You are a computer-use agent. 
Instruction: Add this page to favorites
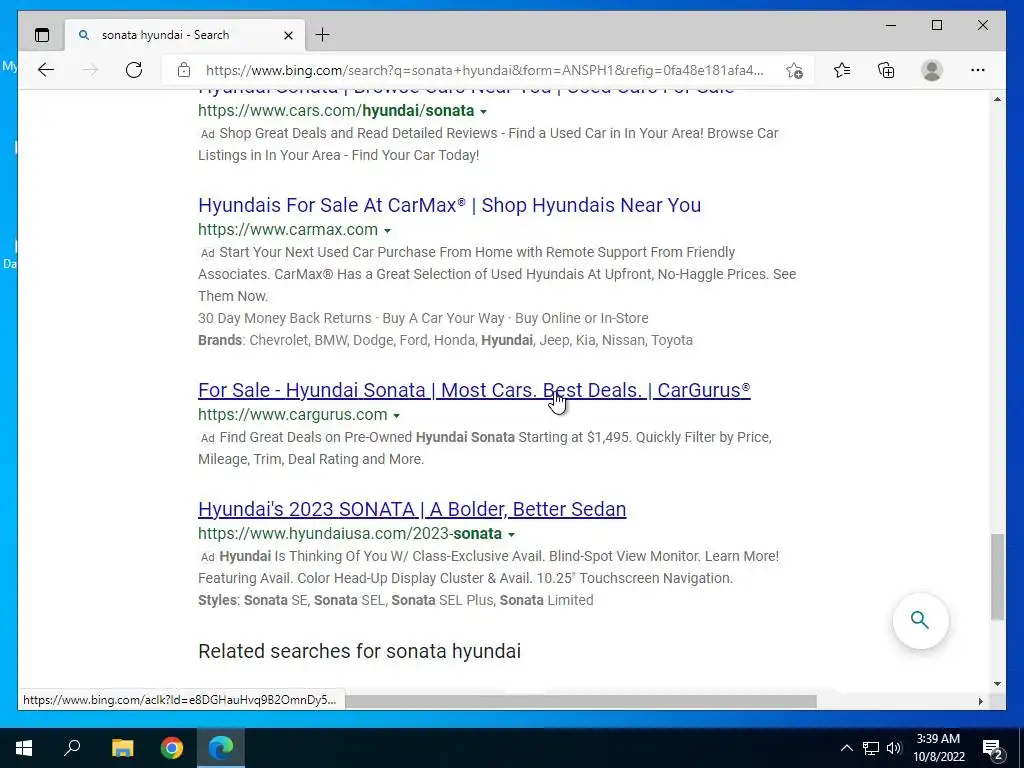pyautogui.click(x=794, y=70)
